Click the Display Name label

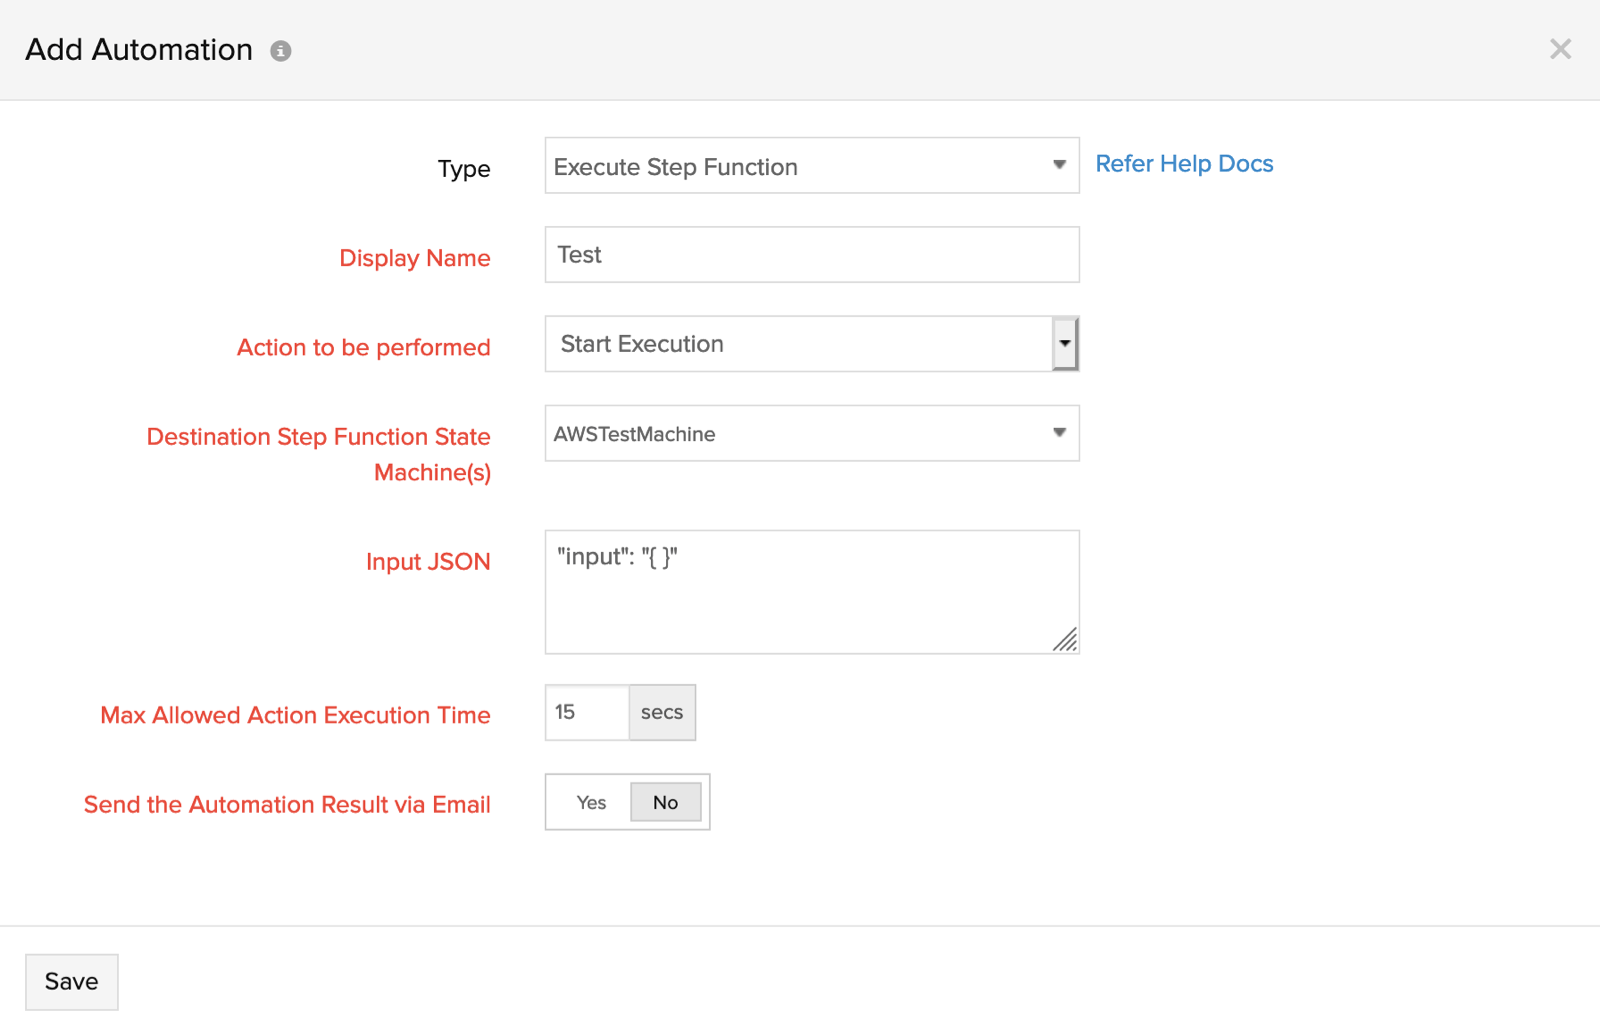[x=415, y=258]
